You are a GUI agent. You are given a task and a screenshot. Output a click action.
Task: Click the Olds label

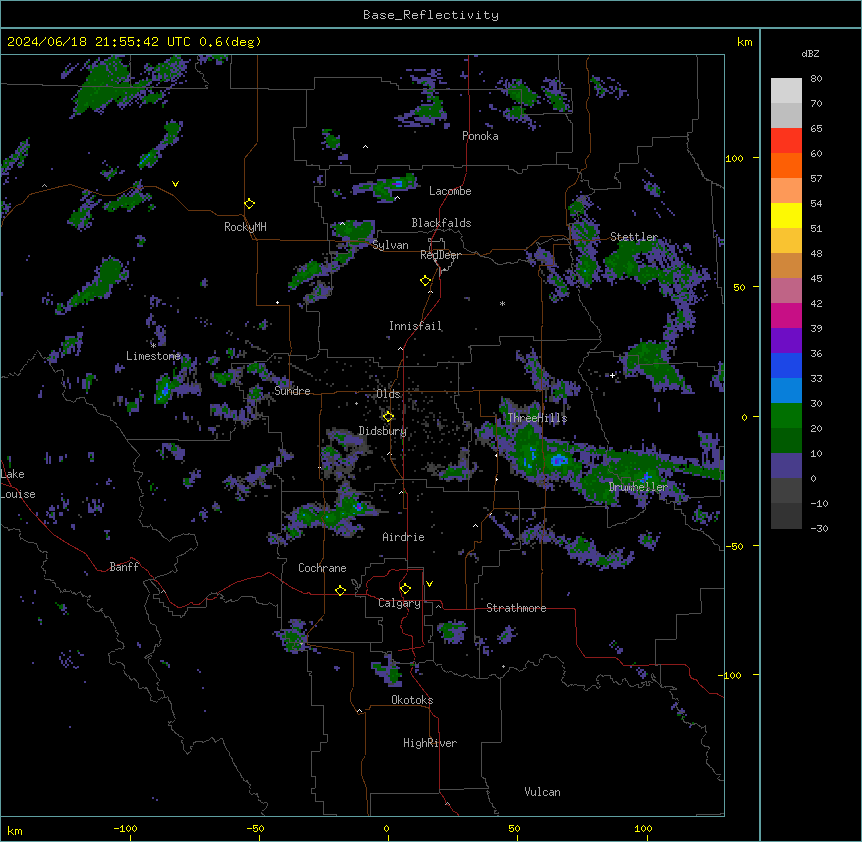coord(388,394)
